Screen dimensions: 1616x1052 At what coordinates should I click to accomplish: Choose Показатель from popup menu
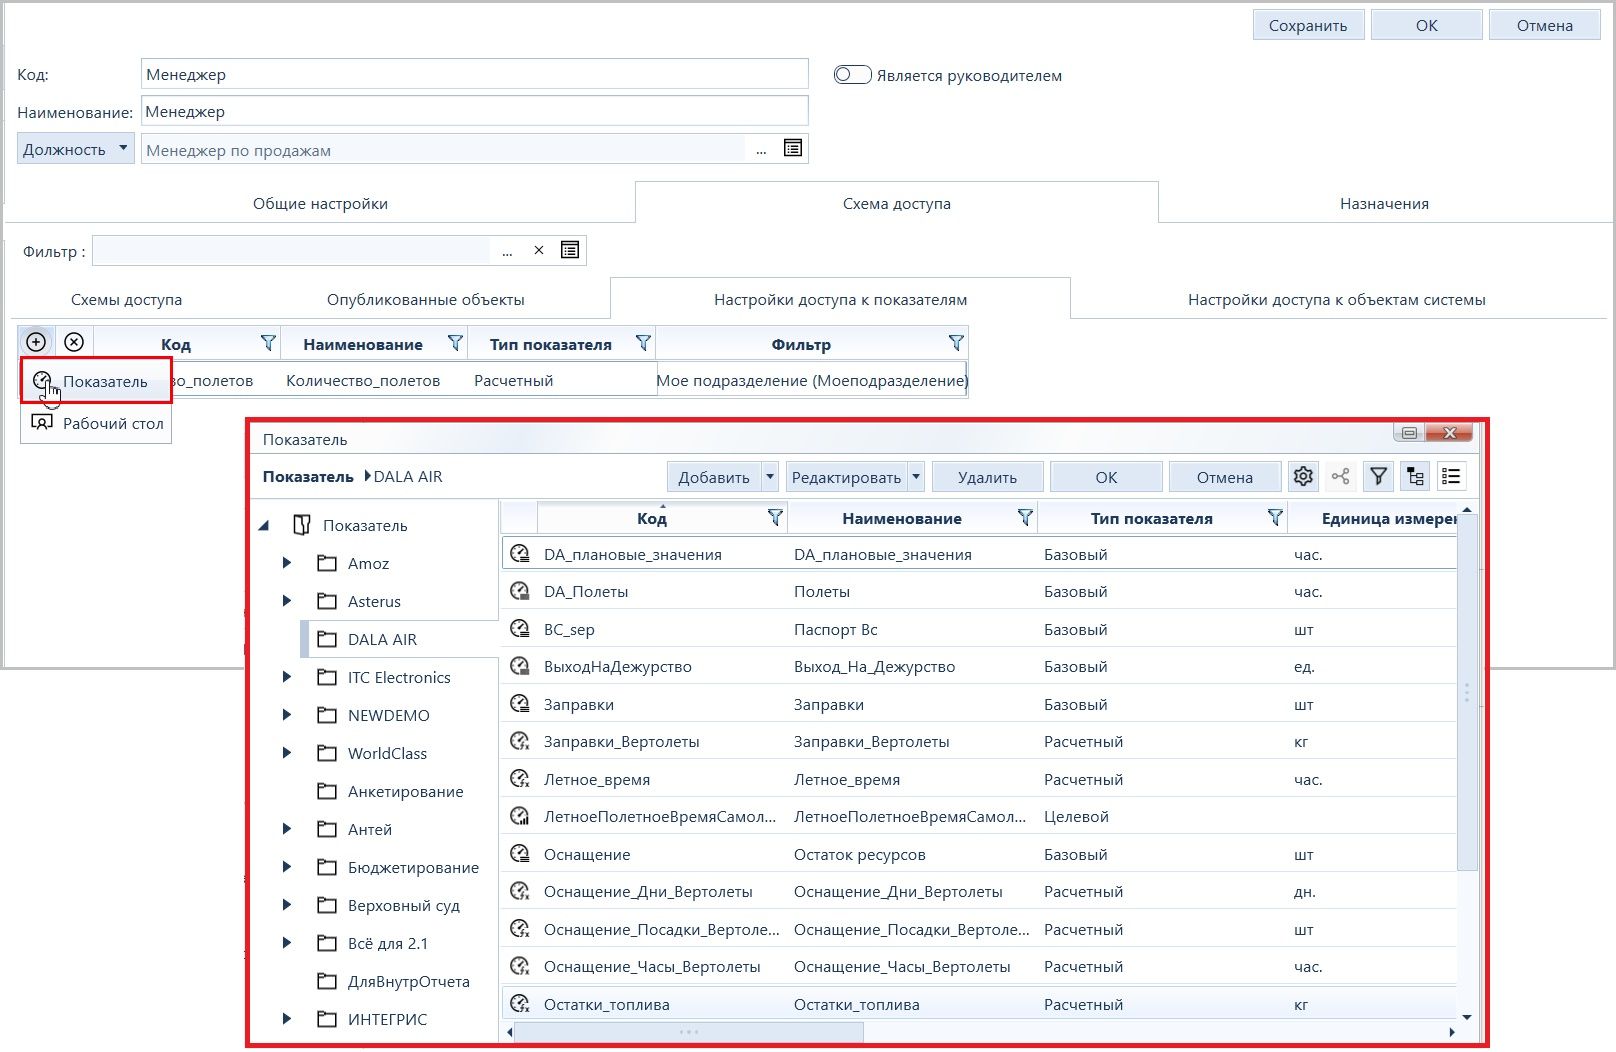coord(96,381)
